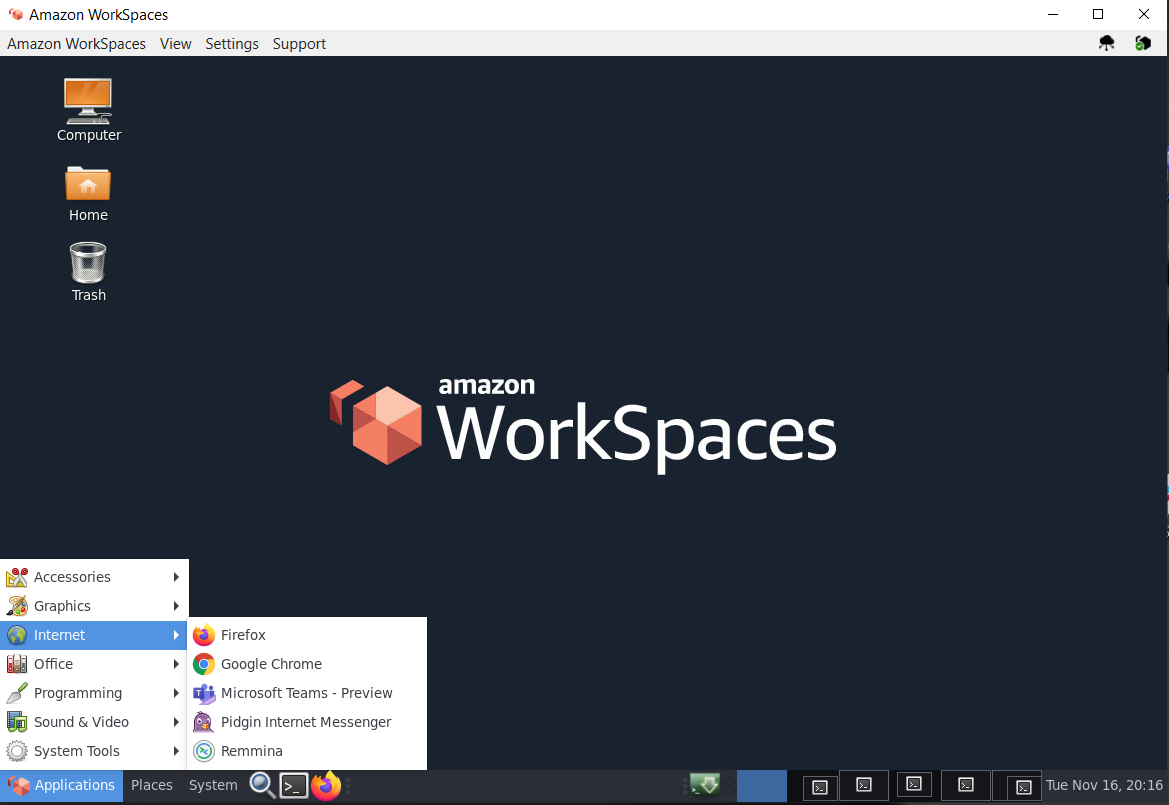This screenshot has height=805, width=1169.
Task: Open the Trash desktop icon
Action: click(88, 271)
